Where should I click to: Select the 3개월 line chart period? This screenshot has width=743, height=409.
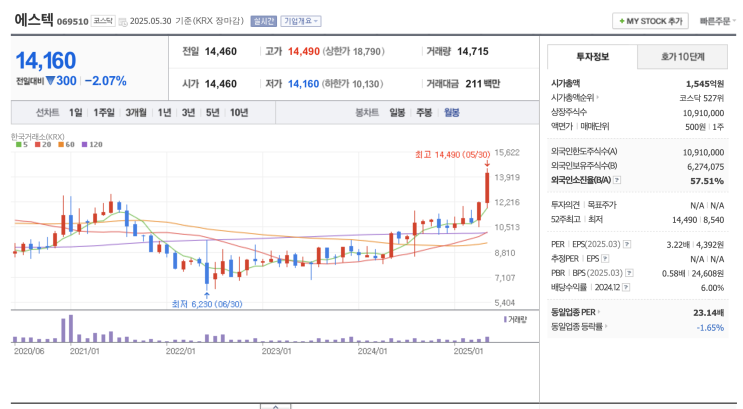point(136,113)
